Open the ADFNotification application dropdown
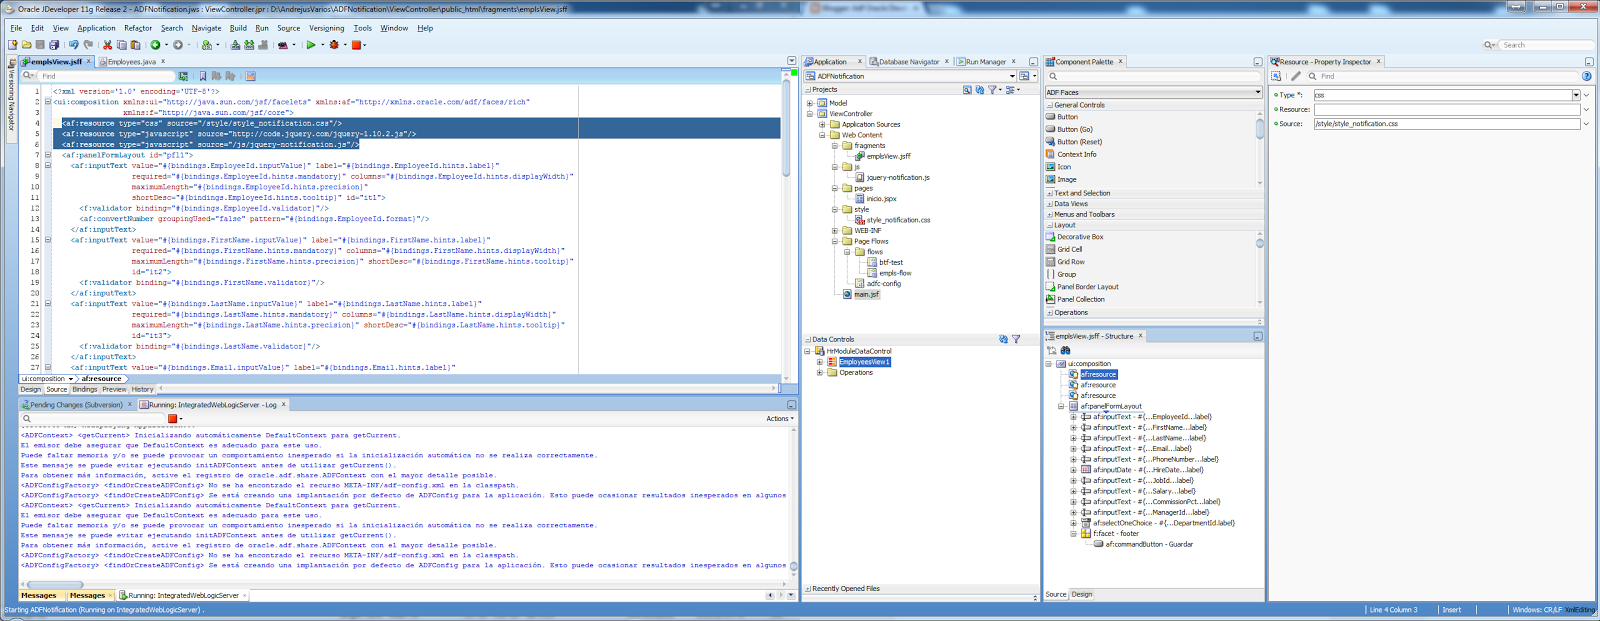The height and width of the screenshot is (621, 1600). pyautogui.click(x=1012, y=76)
